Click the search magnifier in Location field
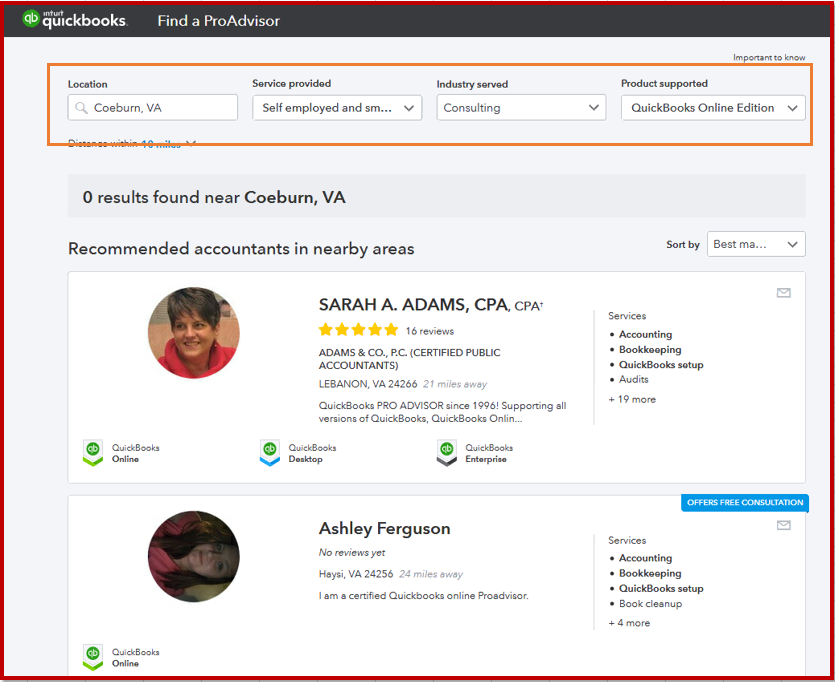835x682 pixels. (81, 108)
